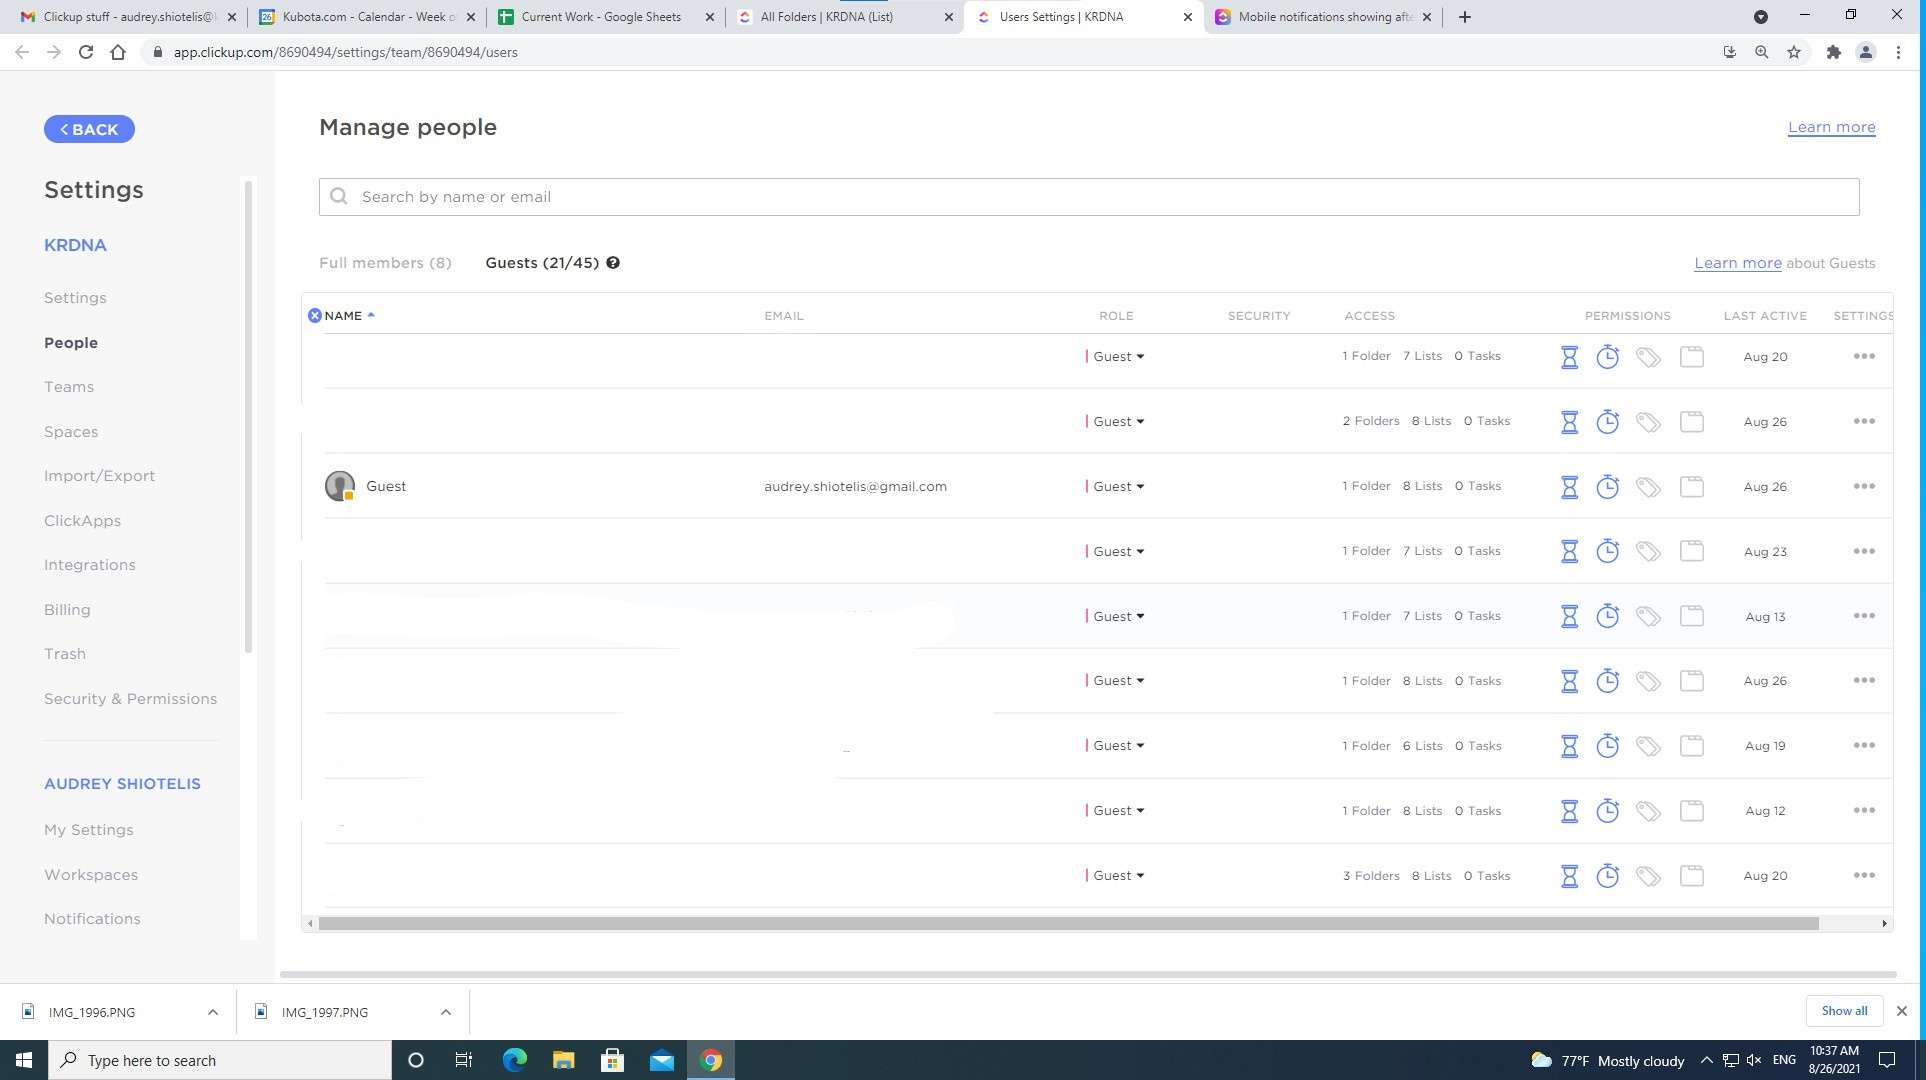Open three-dot settings menu in Aug 13 row
Viewport: 1926px width, 1080px height.
pos(1863,616)
